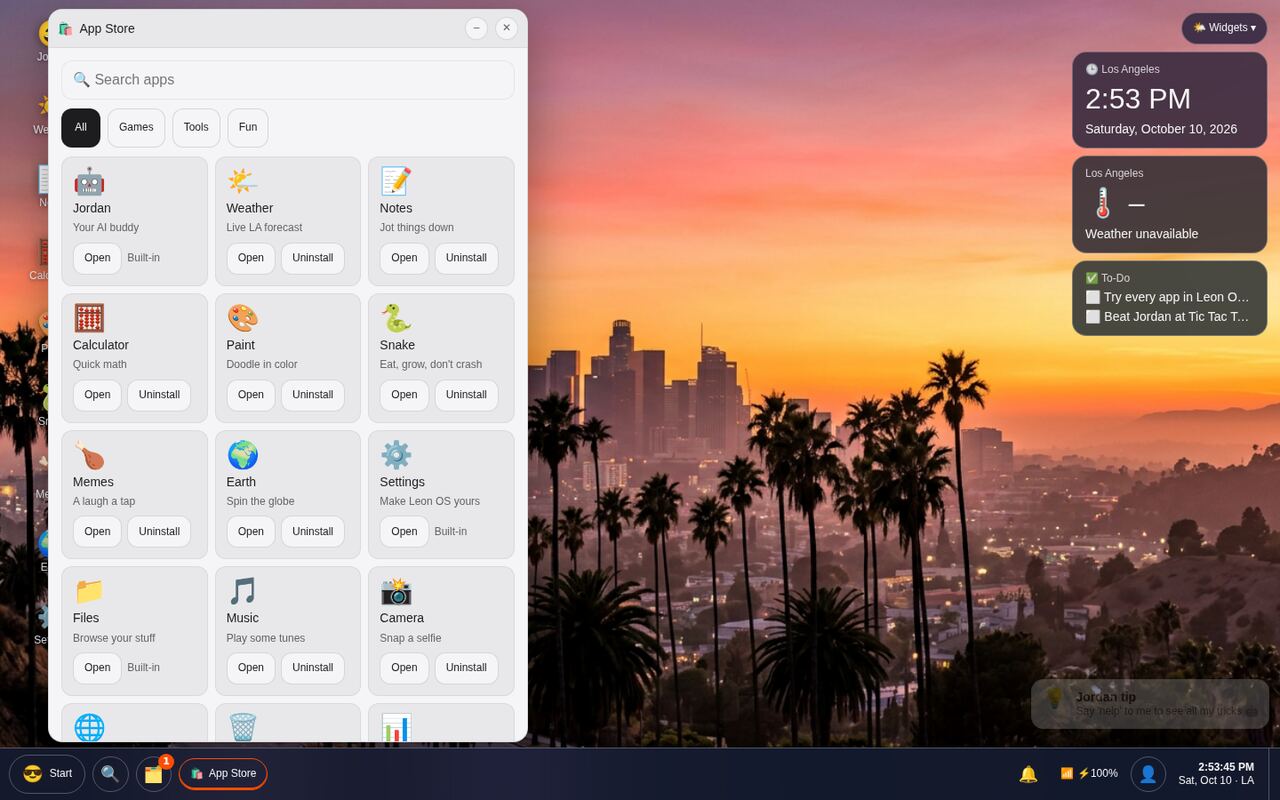Uninstall the Weather app
Image resolution: width=1280 pixels, height=800 pixels.
coord(313,258)
